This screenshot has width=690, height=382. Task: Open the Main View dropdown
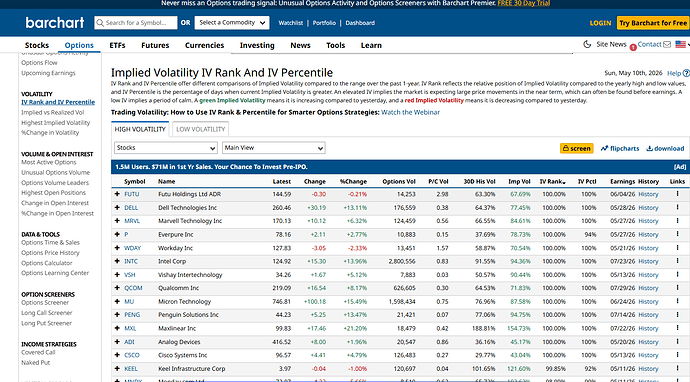(273, 148)
